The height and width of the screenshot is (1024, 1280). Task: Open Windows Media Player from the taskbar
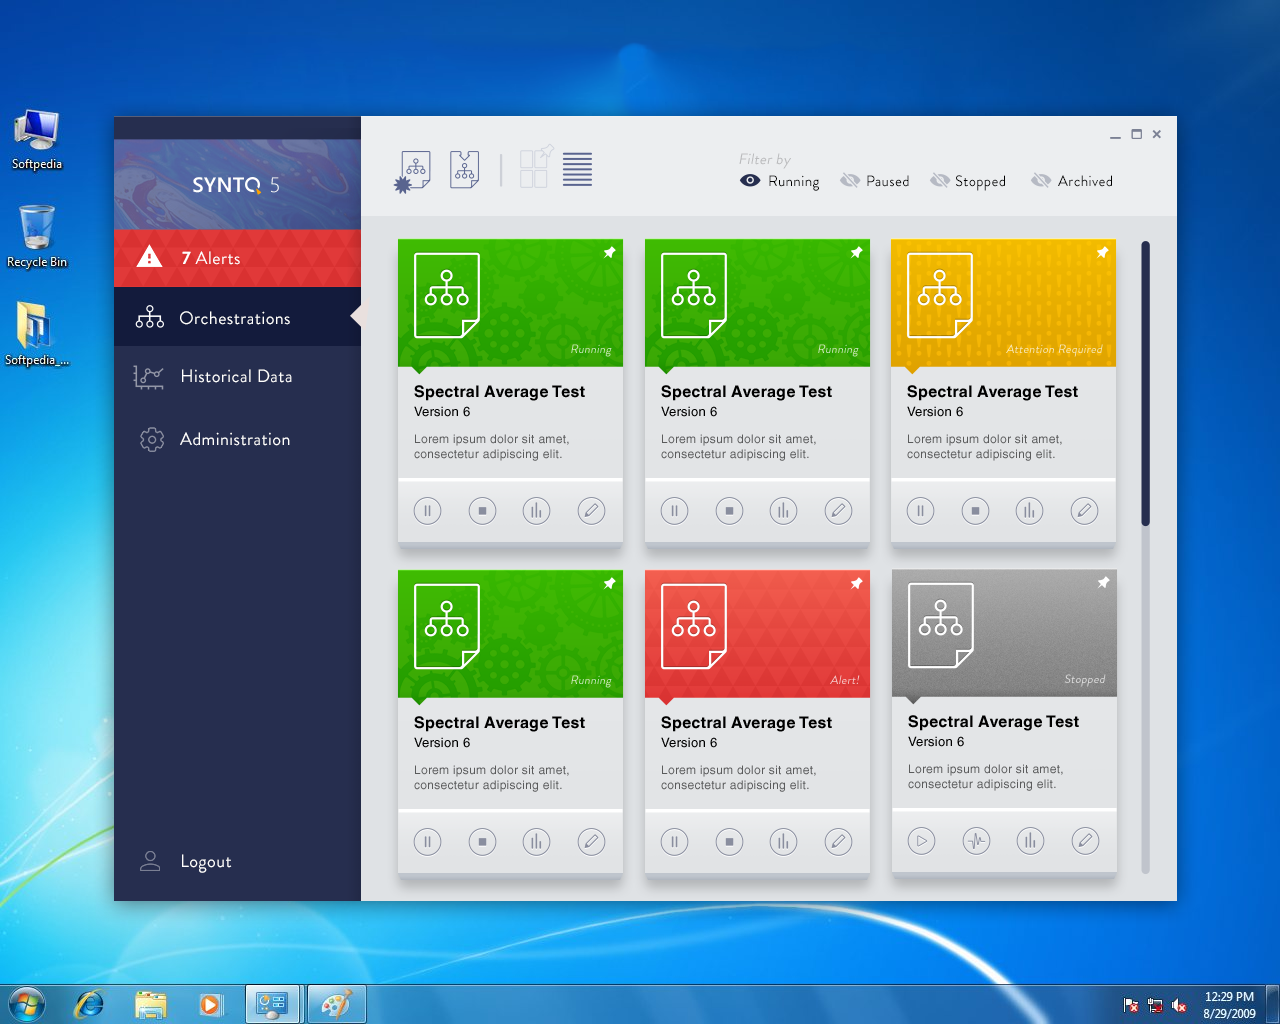(x=211, y=1004)
